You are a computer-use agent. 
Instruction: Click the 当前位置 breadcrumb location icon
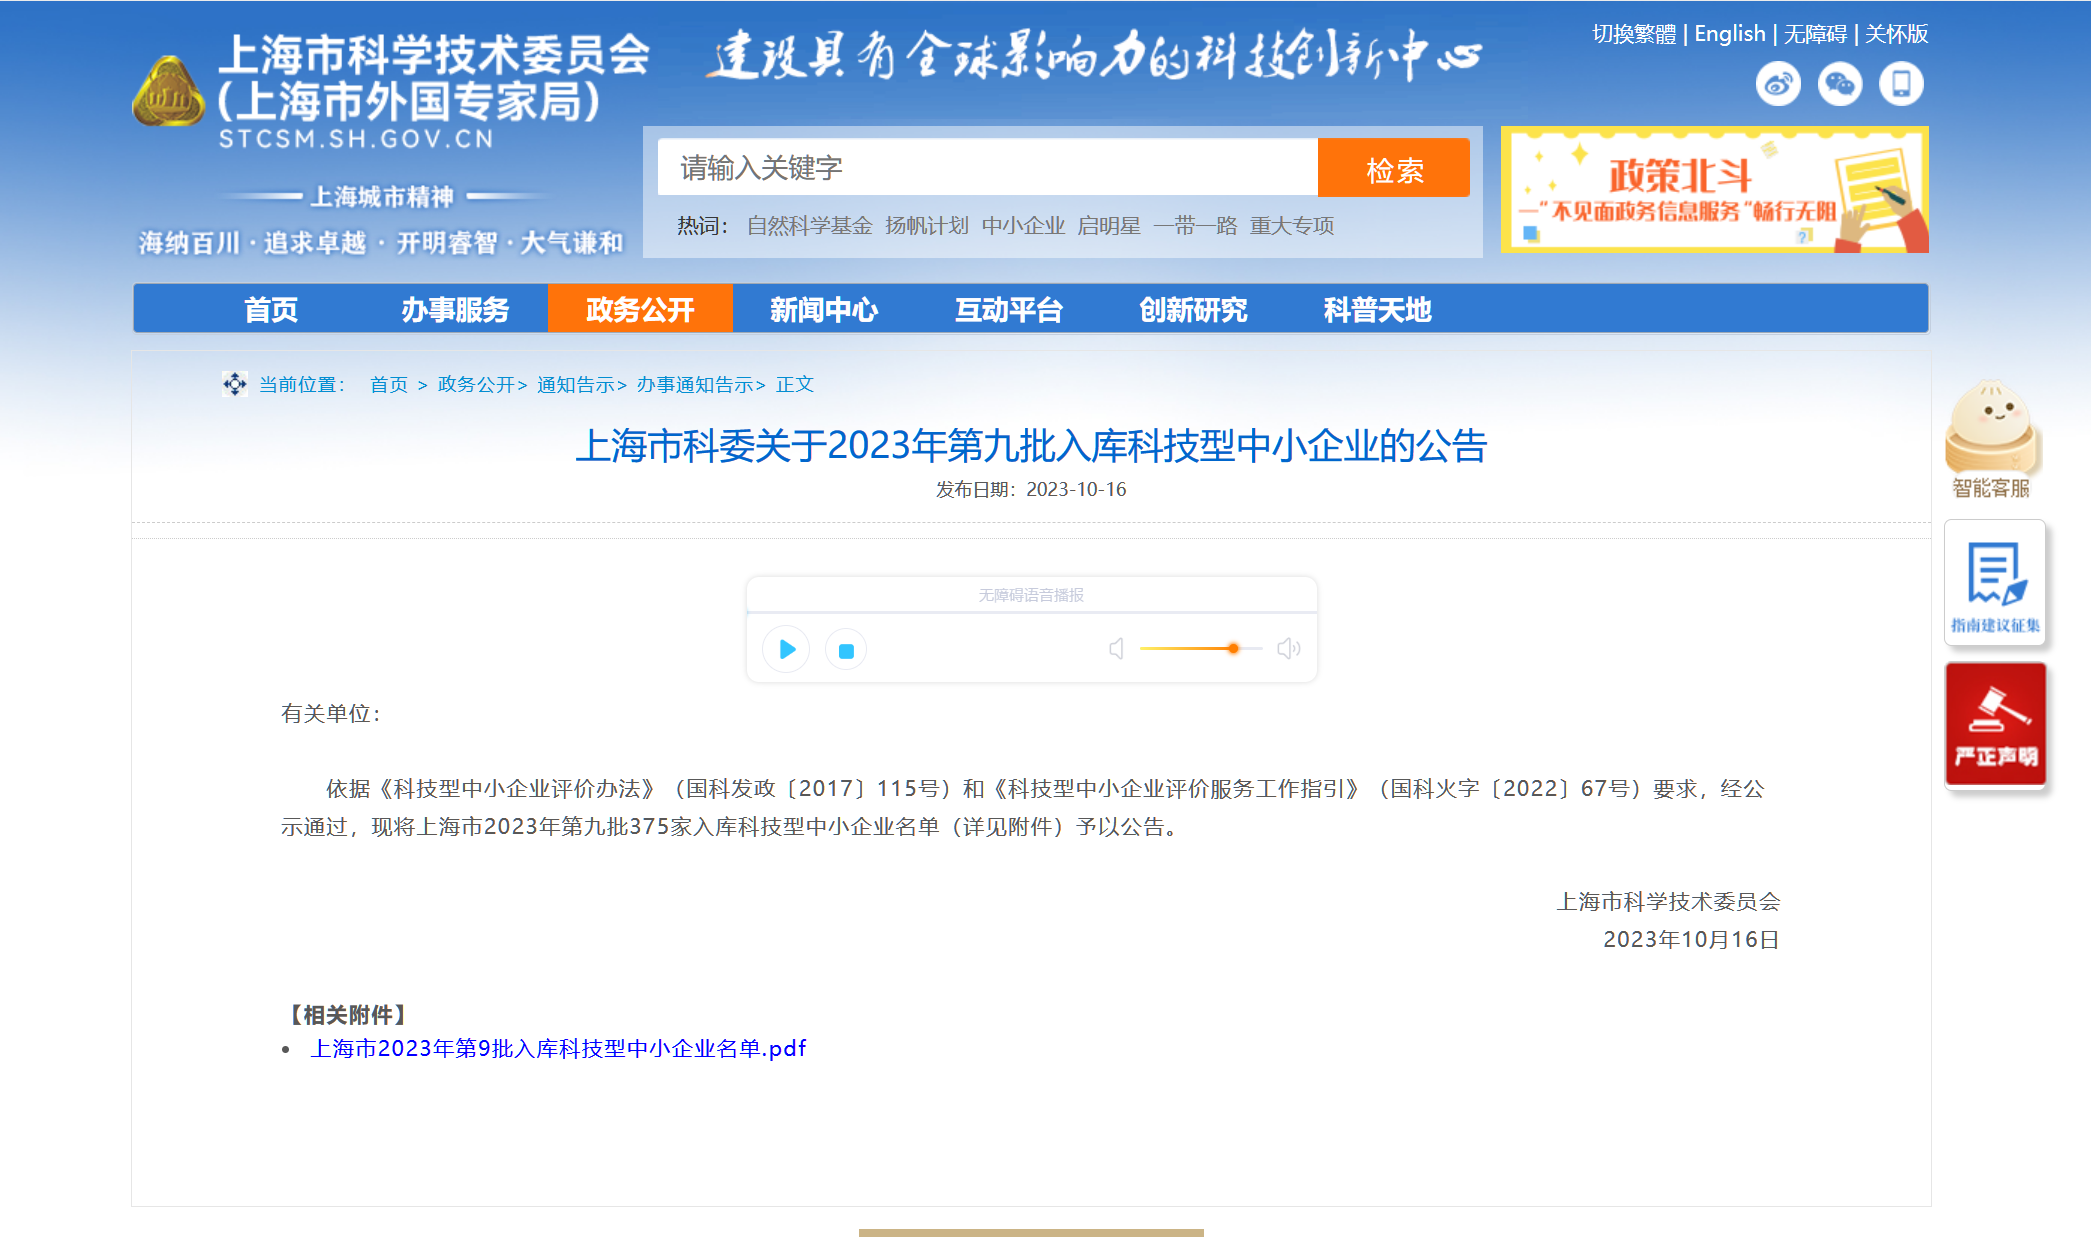(233, 384)
